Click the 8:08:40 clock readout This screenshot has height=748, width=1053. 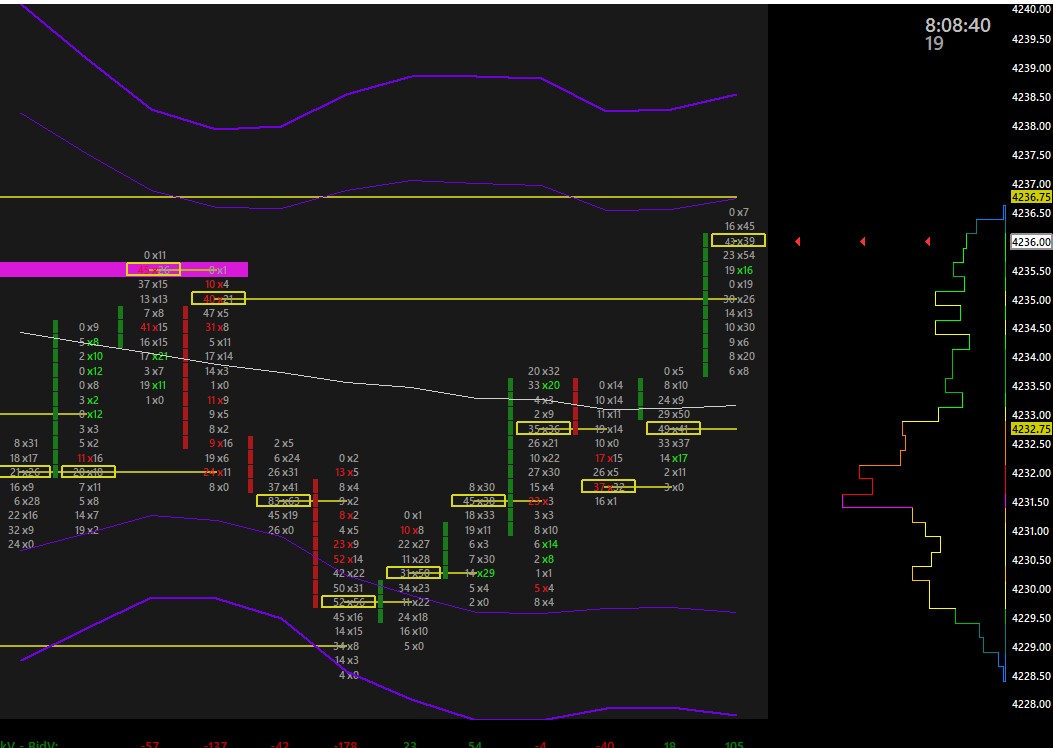tap(958, 26)
